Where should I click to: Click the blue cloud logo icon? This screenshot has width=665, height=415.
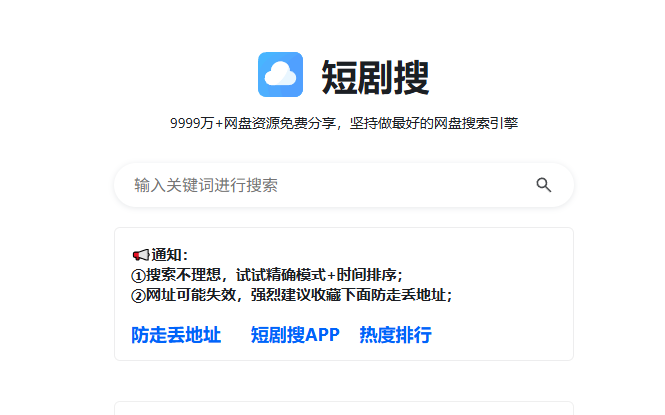point(280,75)
